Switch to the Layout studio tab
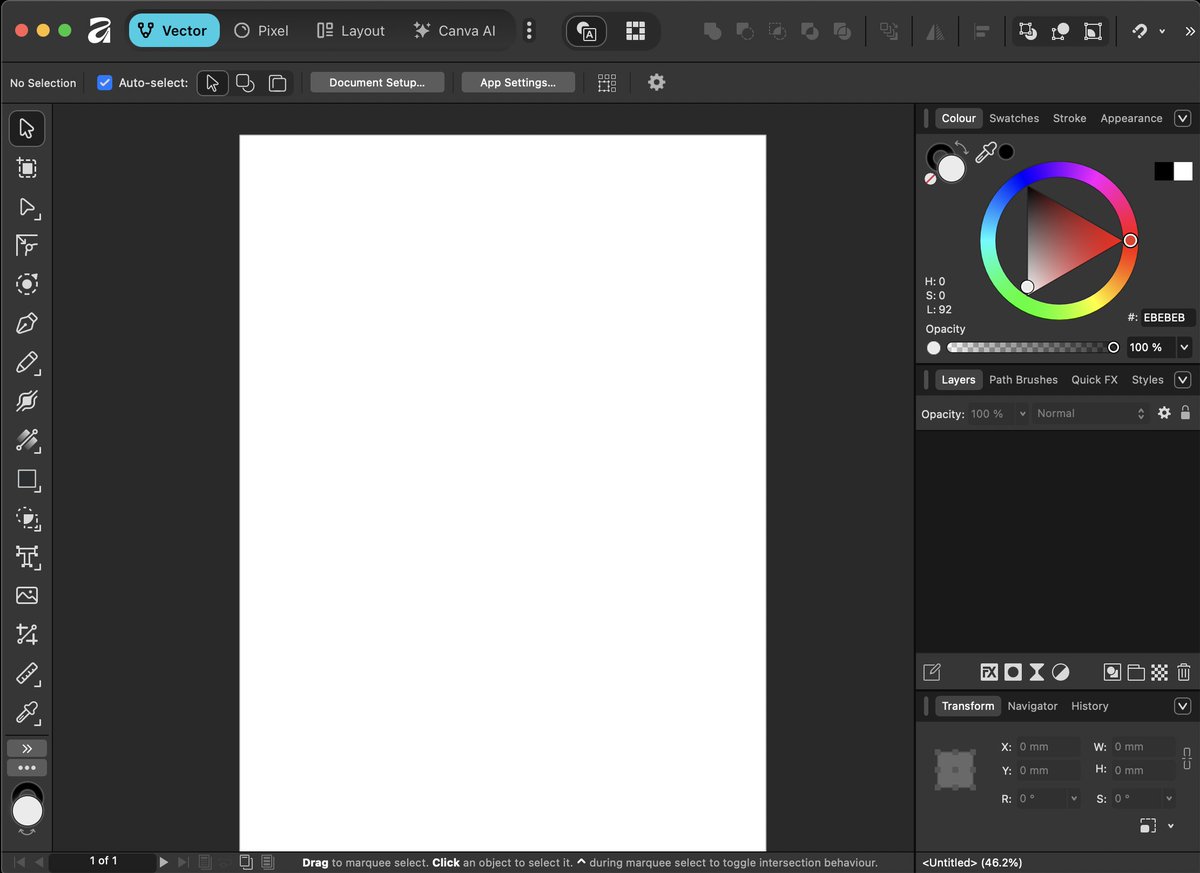This screenshot has height=873, width=1200. [x=351, y=31]
